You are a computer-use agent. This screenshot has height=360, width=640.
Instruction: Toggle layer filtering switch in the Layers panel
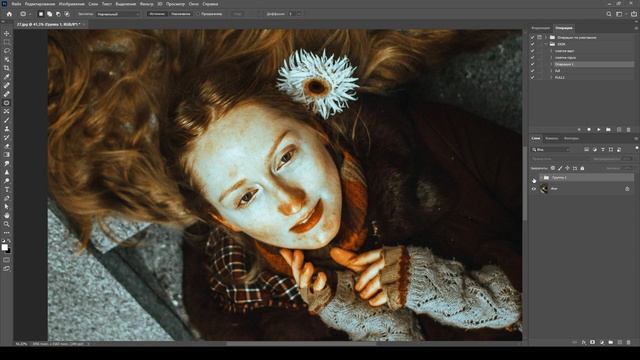[637, 149]
